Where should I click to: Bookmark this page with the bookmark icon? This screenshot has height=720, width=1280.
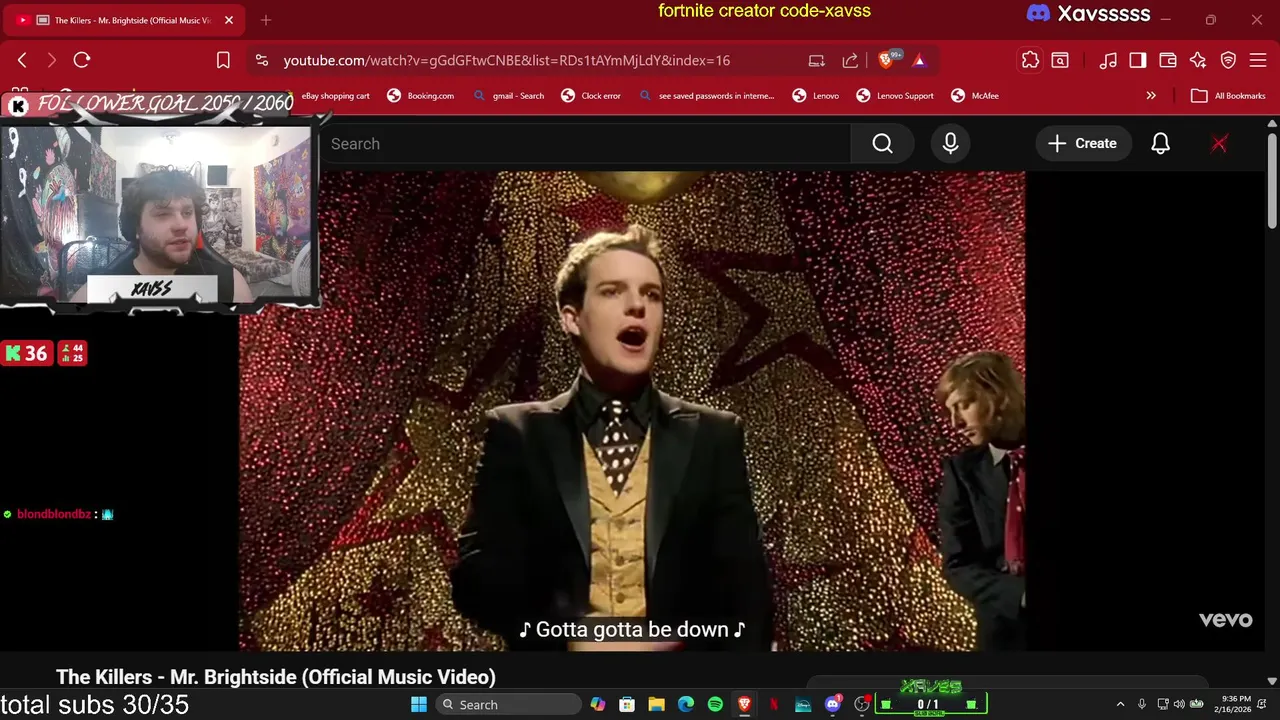223,60
